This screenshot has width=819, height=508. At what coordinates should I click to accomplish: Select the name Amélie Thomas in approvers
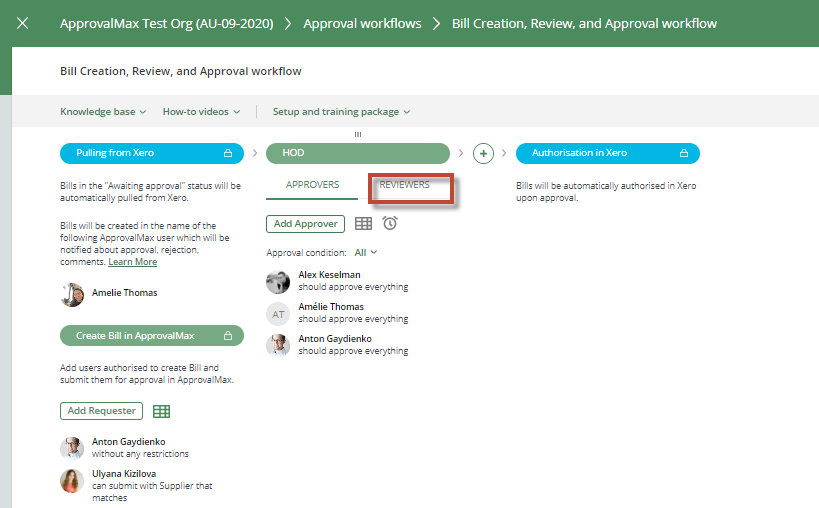coord(331,306)
